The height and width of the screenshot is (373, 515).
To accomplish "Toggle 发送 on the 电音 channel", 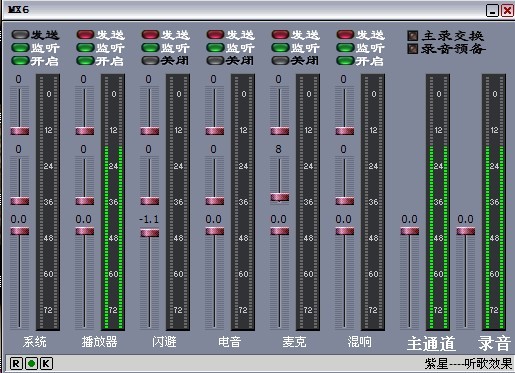I will click(x=215, y=34).
